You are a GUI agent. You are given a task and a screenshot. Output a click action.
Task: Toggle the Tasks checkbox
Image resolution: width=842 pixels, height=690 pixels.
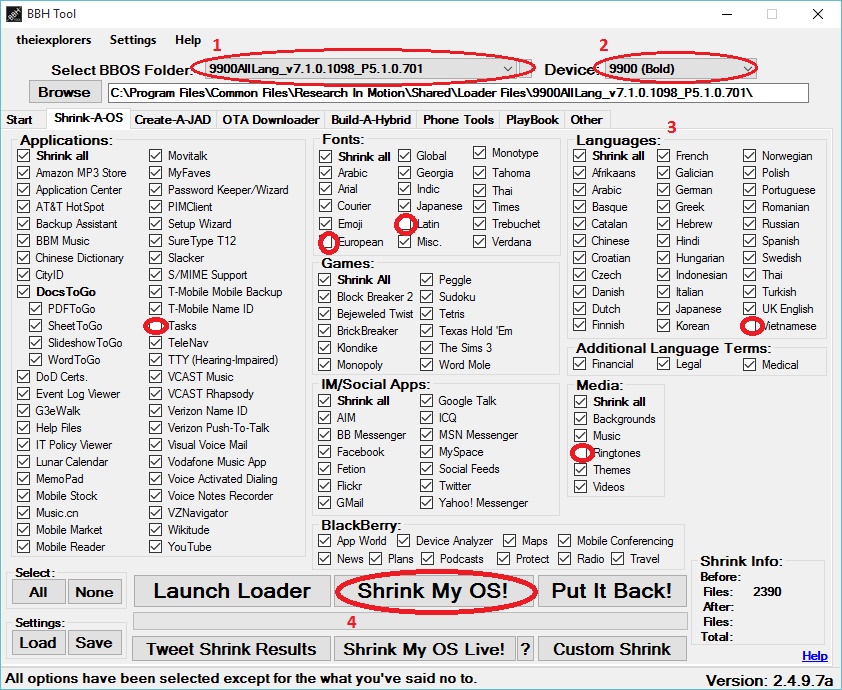[x=156, y=326]
